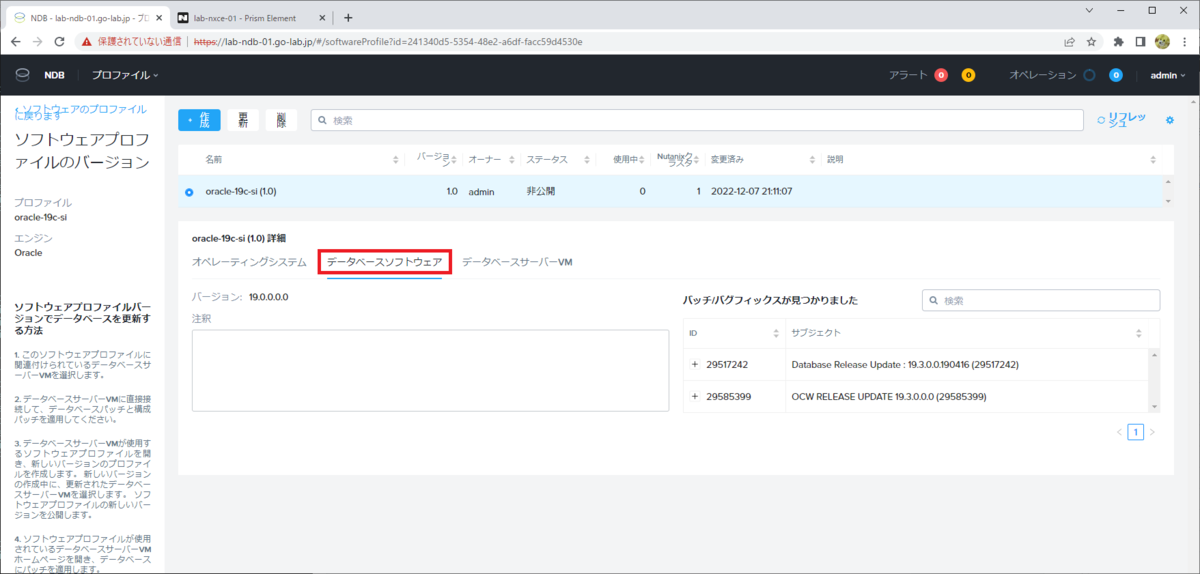This screenshot has height=574, width=1200.
Task: Go to previous page of patches
Action: (1119, 432)
